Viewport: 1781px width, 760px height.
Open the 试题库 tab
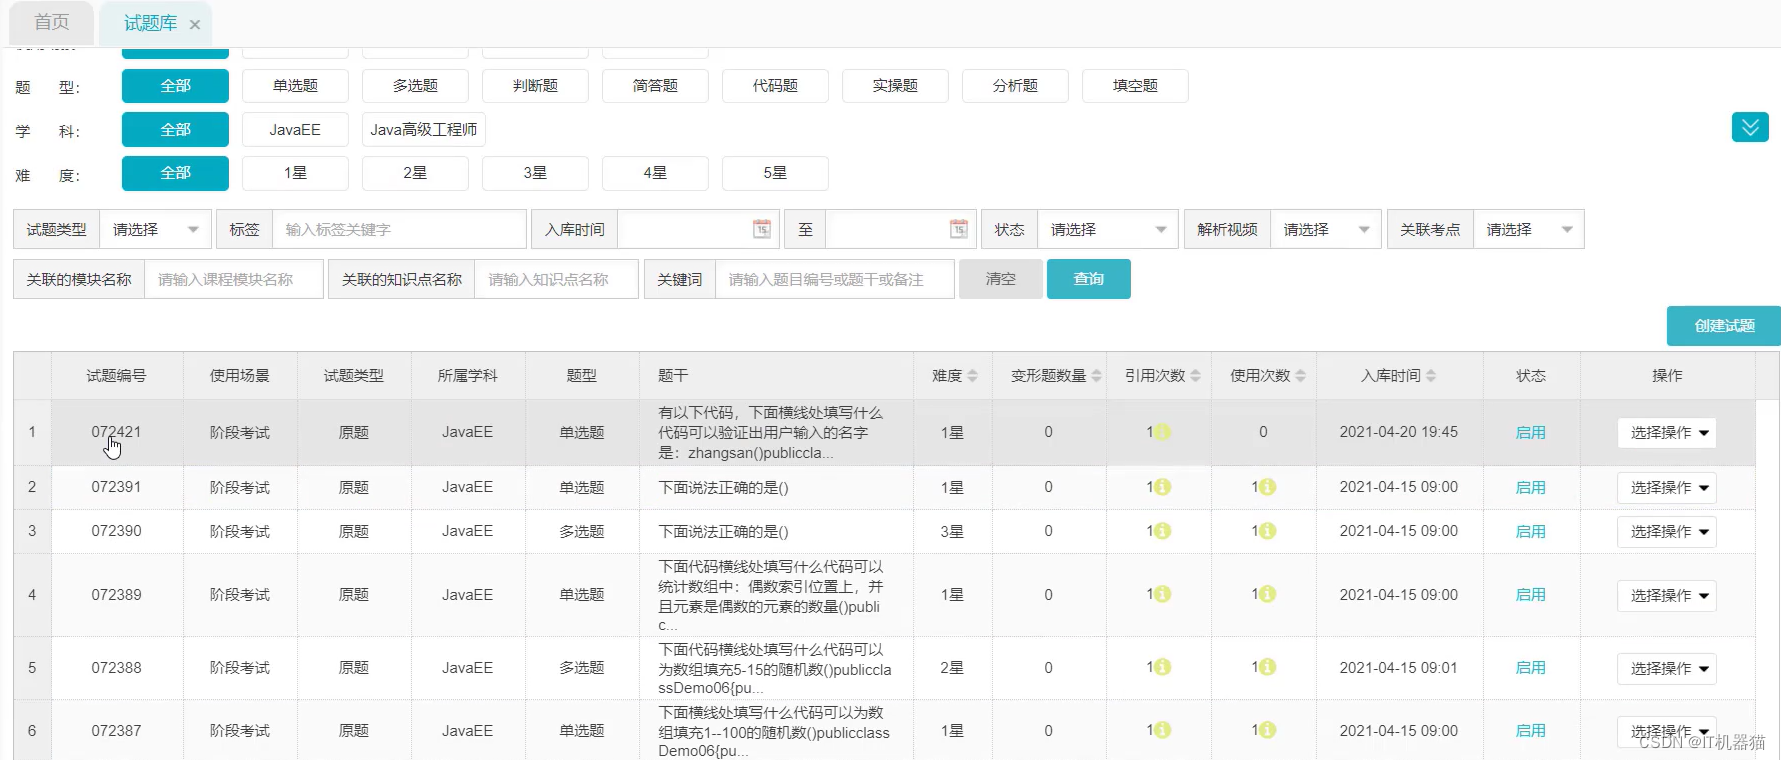coord(150,22)
